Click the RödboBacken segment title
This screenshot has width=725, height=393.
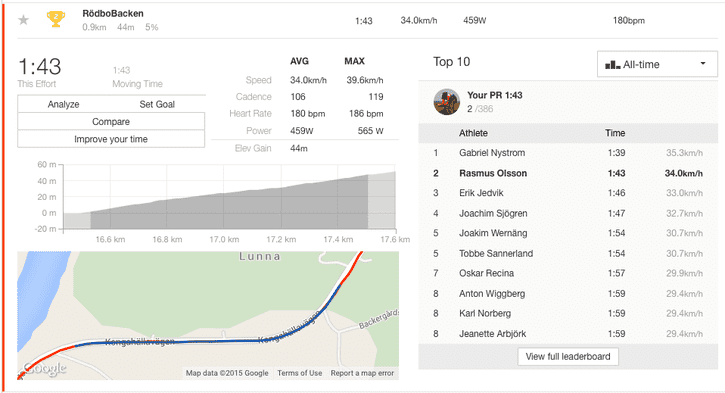(x=113, y=13)
